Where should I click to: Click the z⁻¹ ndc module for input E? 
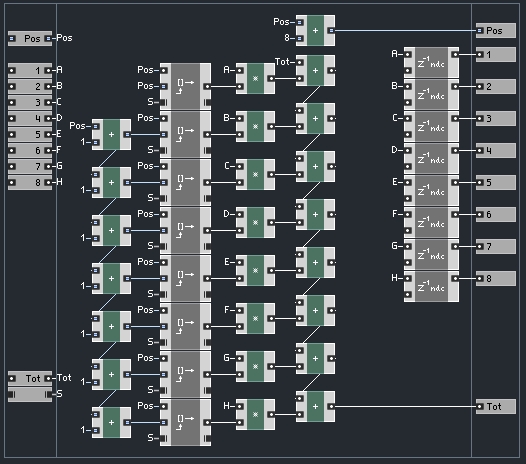pyautogui.click(x=431, y=191)
